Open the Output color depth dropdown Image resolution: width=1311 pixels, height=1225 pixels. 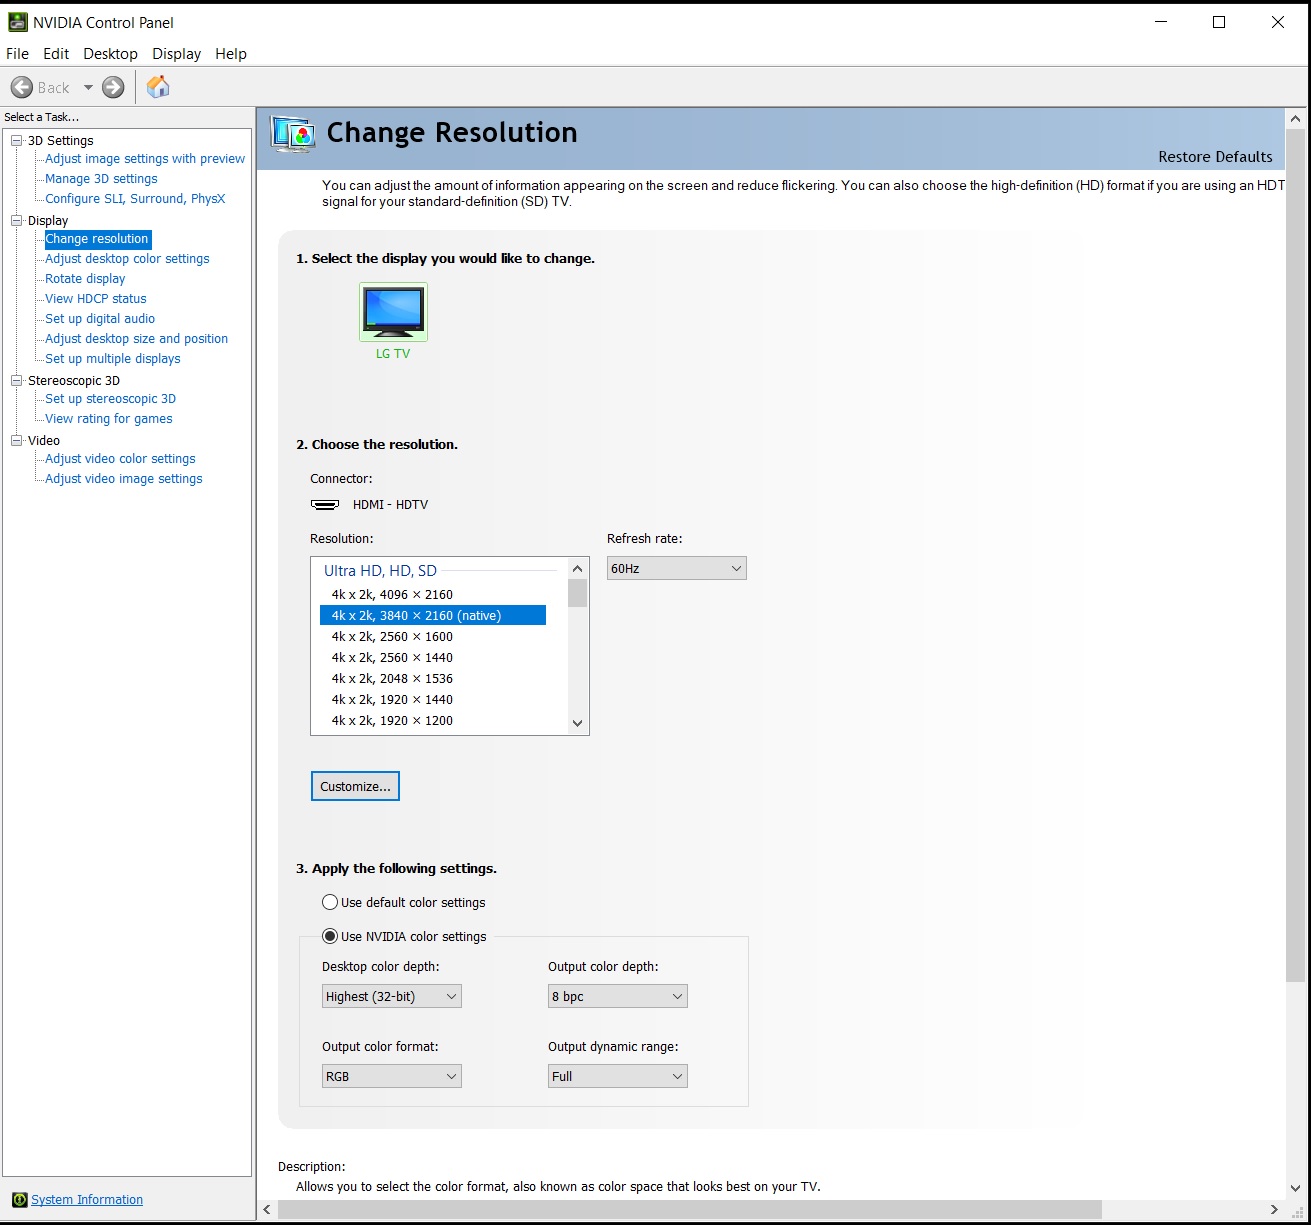tap(617, 997)
